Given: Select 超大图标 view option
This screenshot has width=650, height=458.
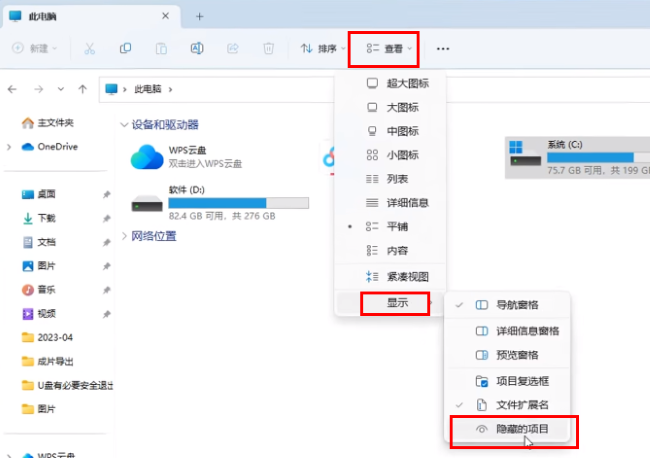Looking at the screenshot, I should pos(390,83).
